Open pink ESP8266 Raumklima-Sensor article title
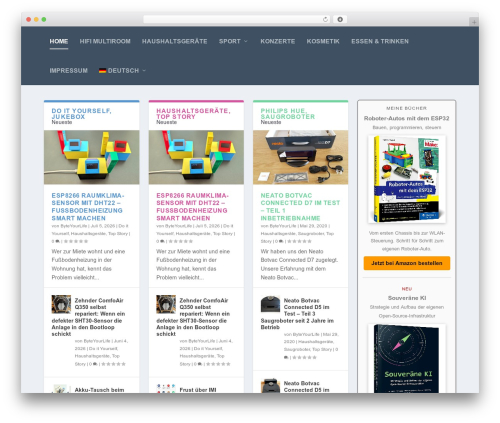Image resolution: width=500 pixels, height=423 pixels. point(192,207)
